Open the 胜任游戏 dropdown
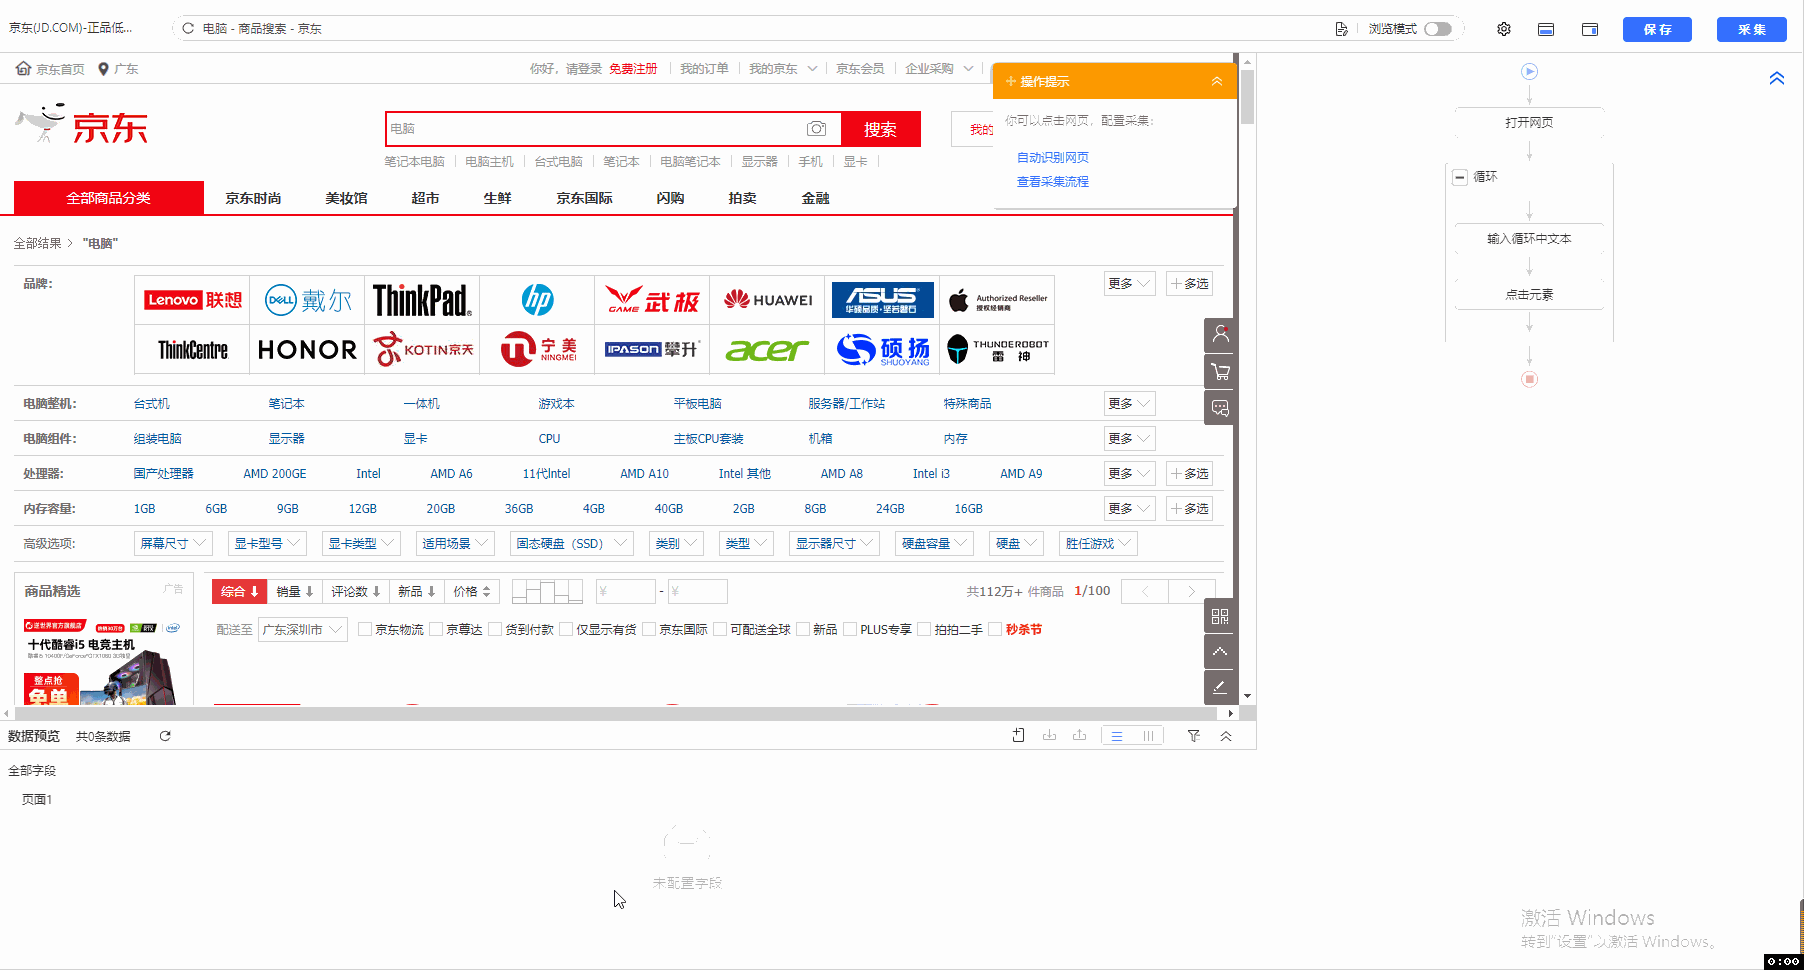 1099,544
